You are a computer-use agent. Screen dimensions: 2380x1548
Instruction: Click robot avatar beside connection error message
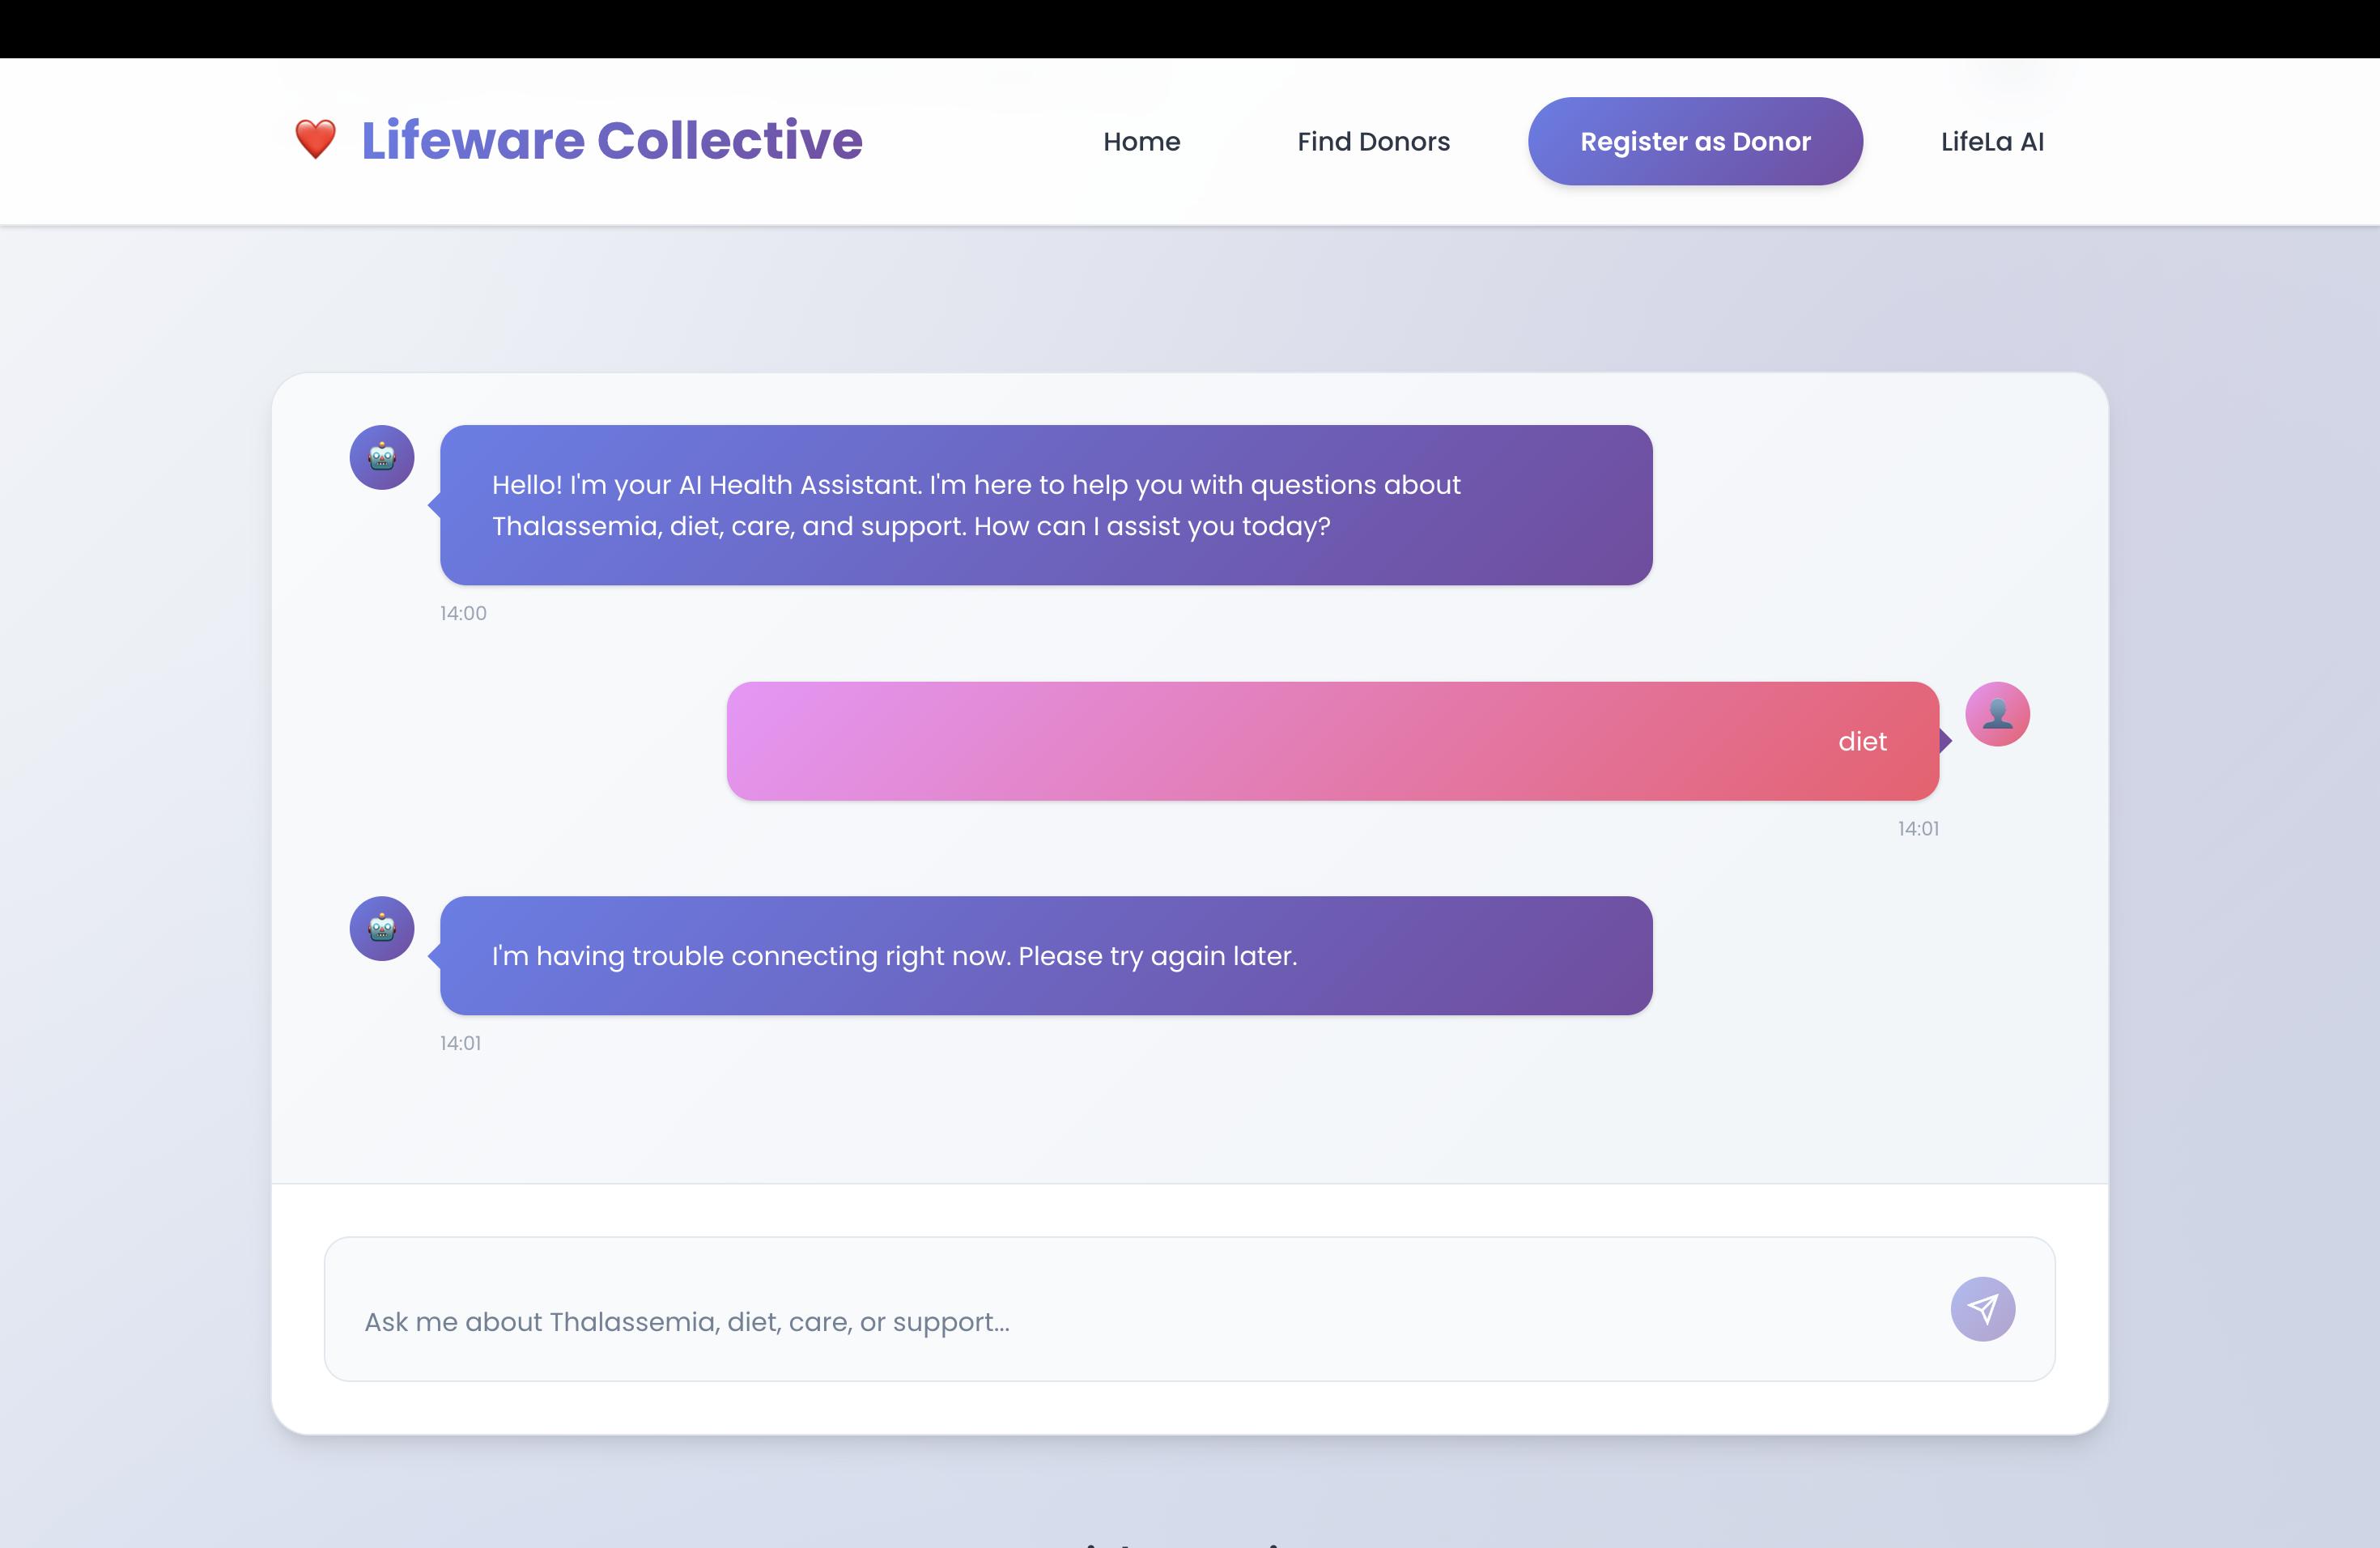(x=382, y=928)
